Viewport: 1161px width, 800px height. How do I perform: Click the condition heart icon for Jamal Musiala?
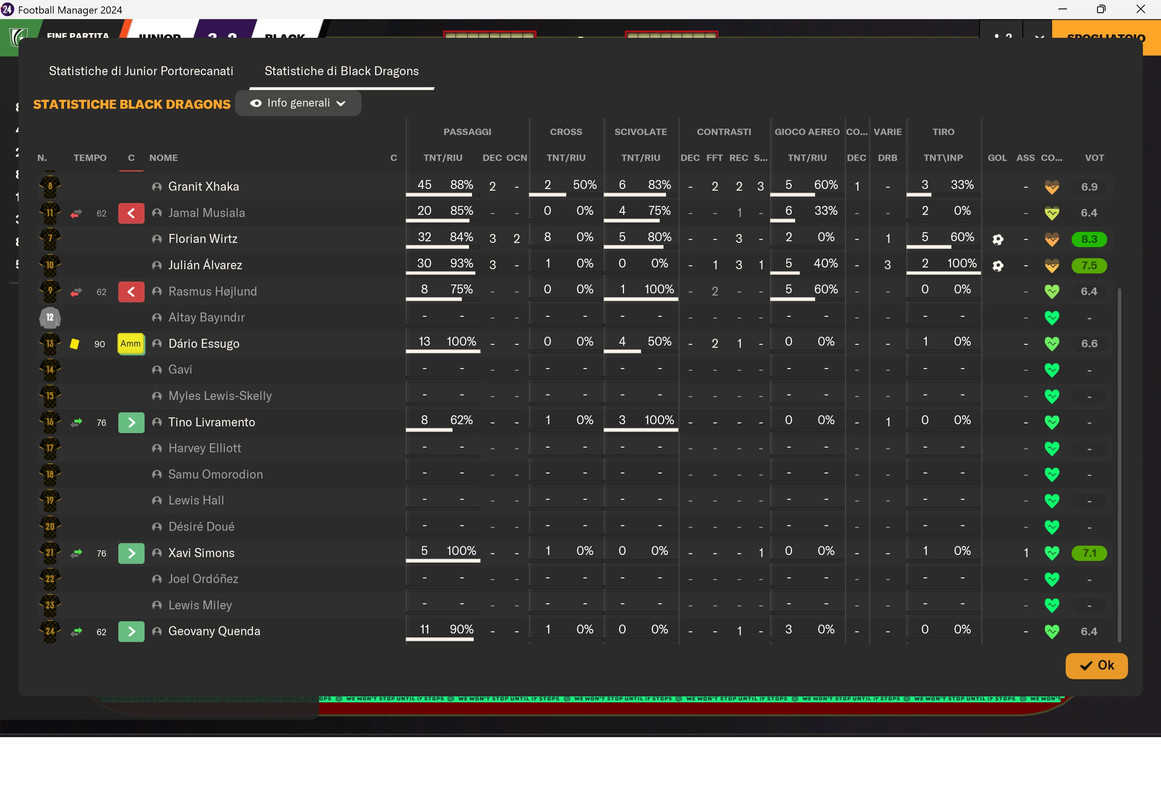(x=1051, y=213)
